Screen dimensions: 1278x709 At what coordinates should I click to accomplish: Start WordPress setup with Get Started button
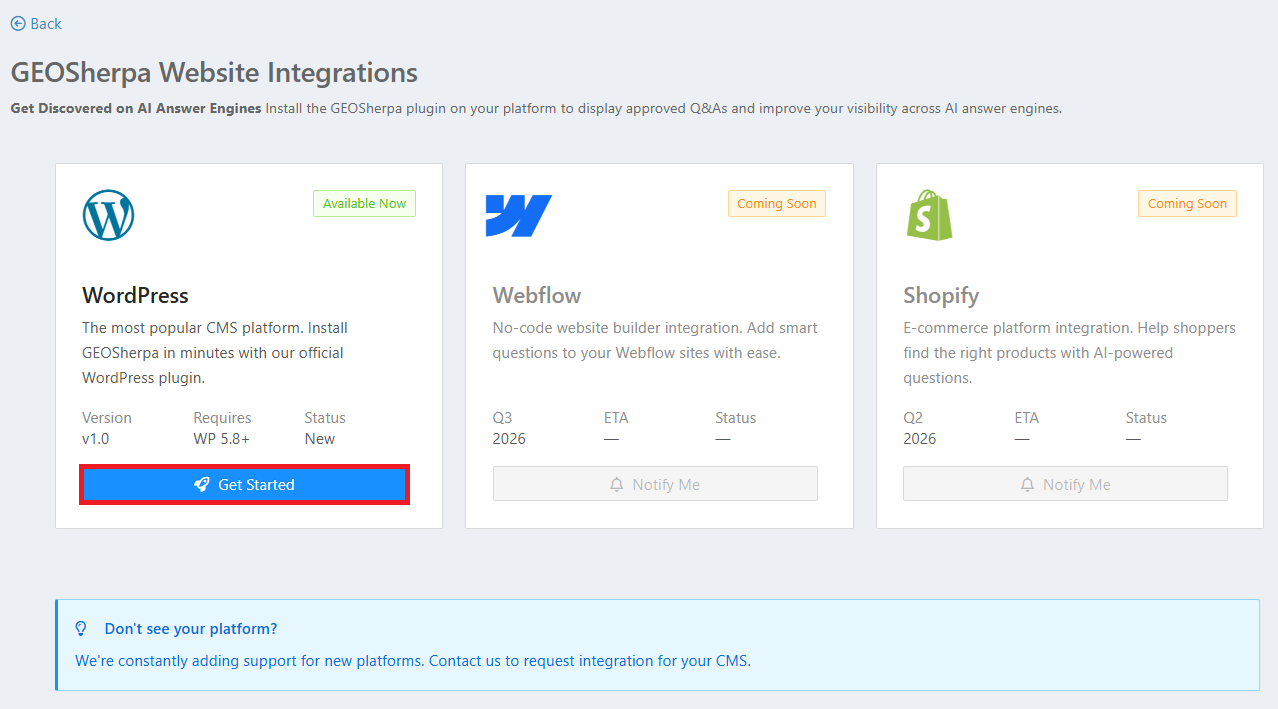[245, 484]
